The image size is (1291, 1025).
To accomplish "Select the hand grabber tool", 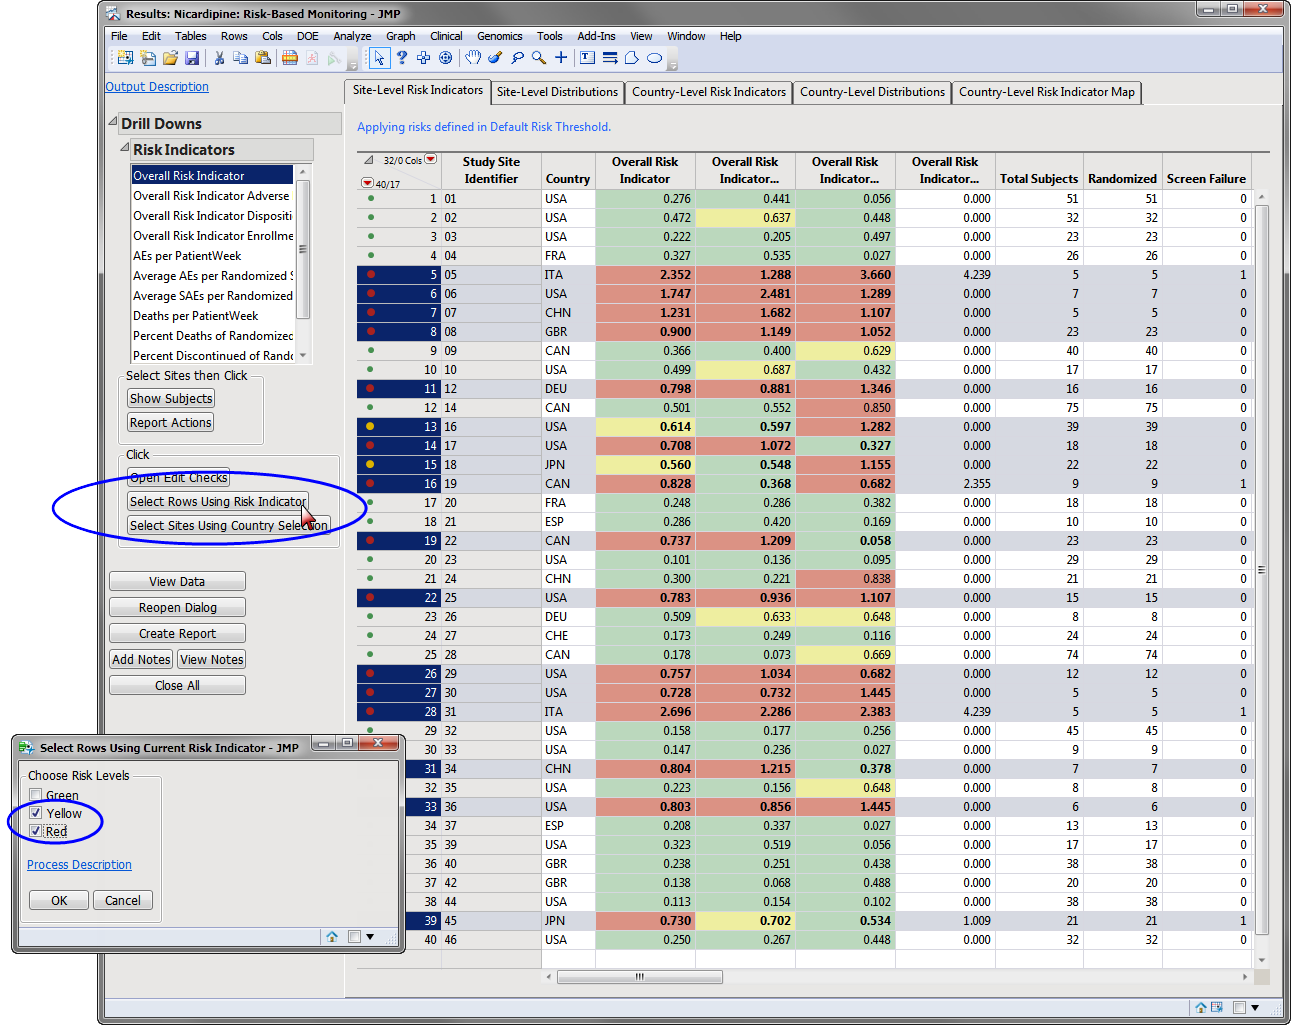I will point(473,58).
